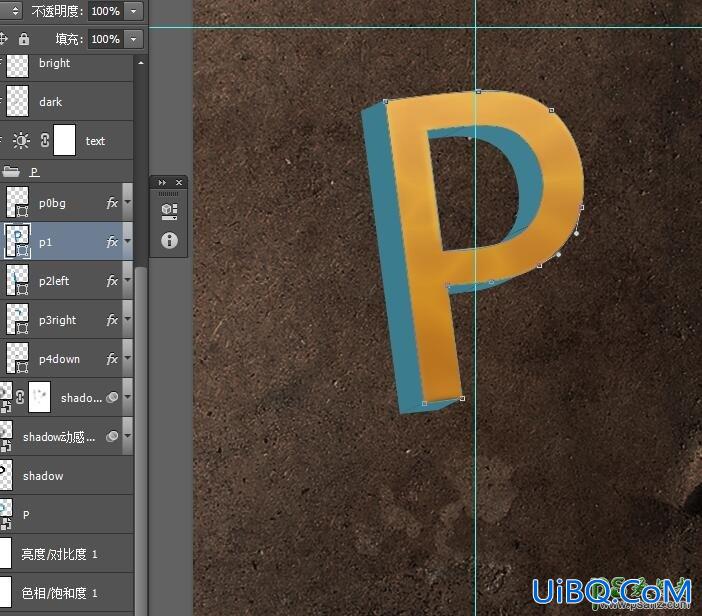Expand effects arrow on p0bg layer
The width and height of the screenshot is (702, 616).
coord(128,202)
